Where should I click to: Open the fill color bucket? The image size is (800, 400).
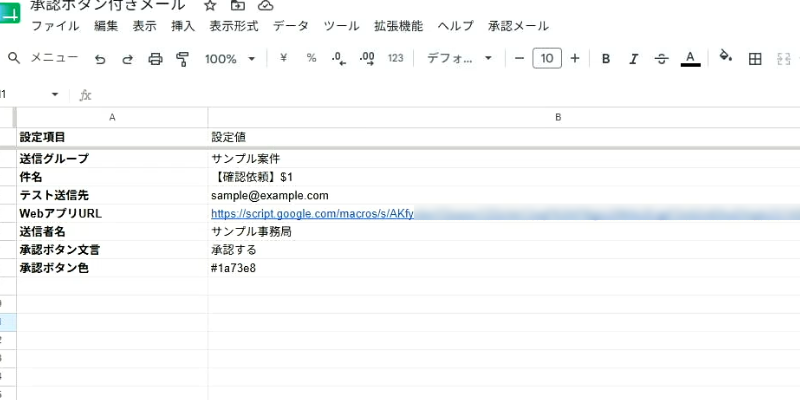(725, 56)
